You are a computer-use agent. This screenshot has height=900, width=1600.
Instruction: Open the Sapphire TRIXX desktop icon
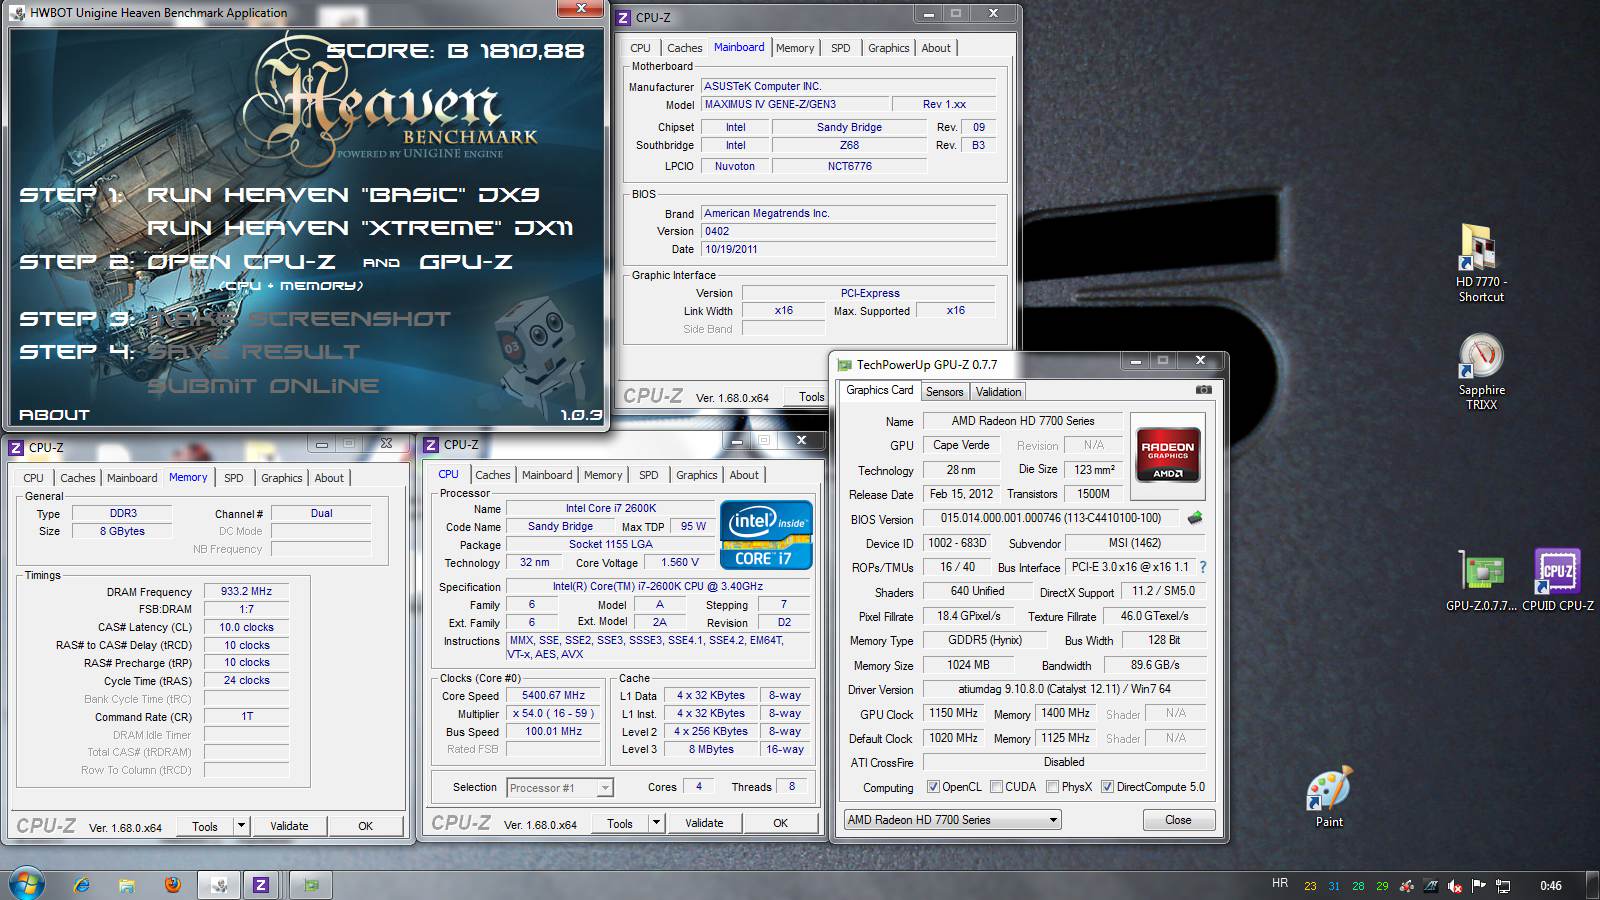1481,372
